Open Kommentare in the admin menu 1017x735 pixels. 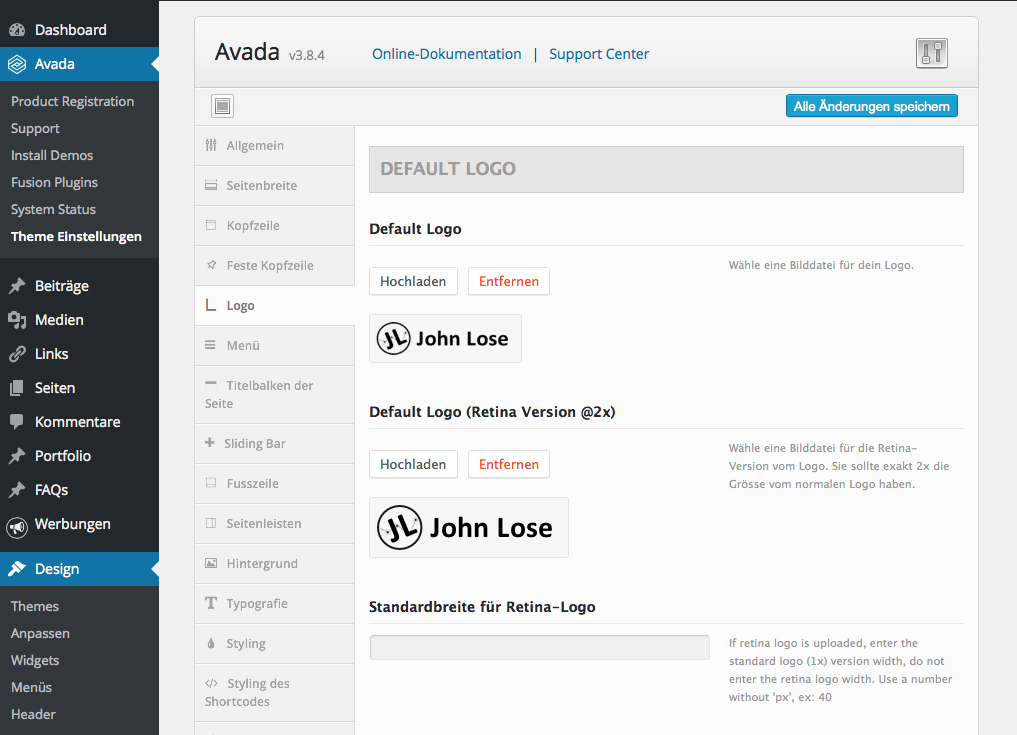(79, 422)
